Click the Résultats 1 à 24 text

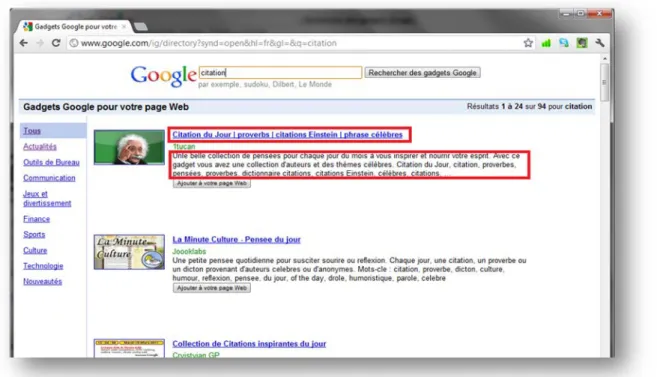pos(529,106)
